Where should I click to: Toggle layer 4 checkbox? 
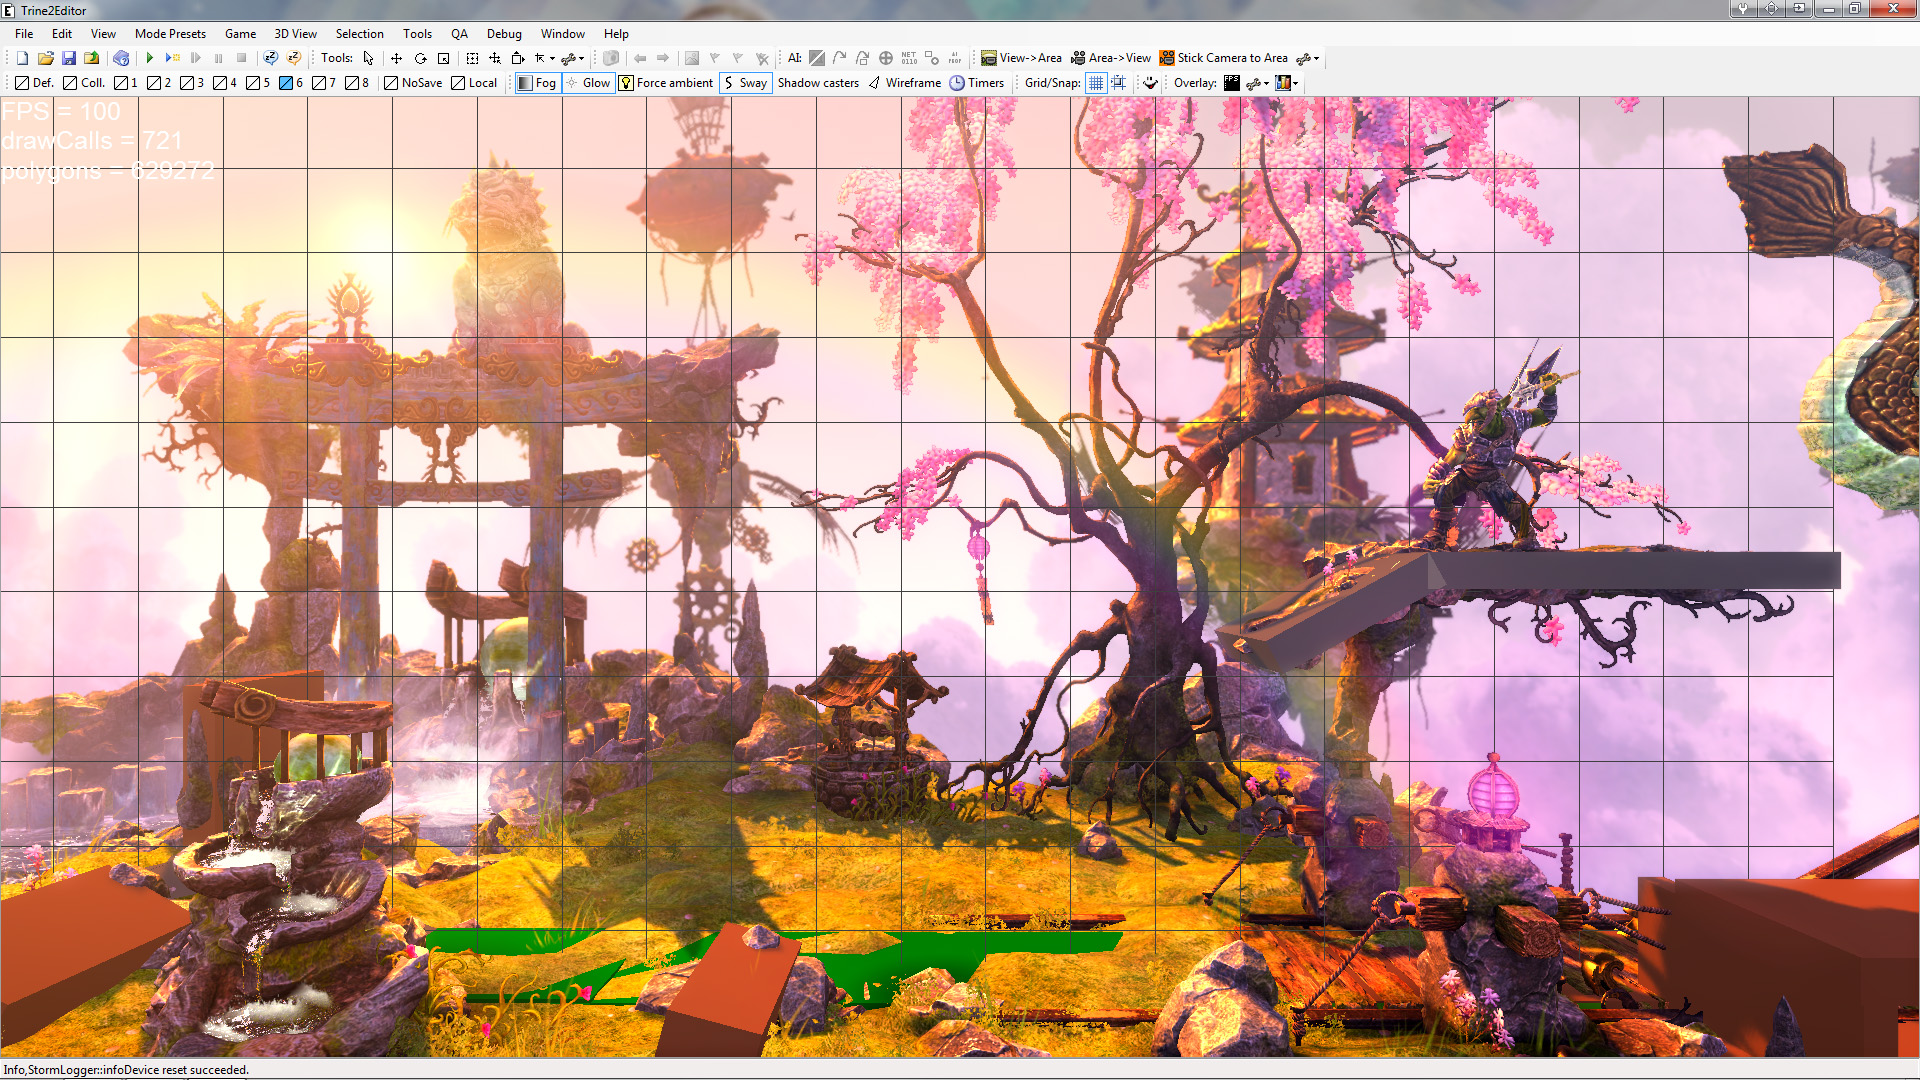tap(225, 83)
